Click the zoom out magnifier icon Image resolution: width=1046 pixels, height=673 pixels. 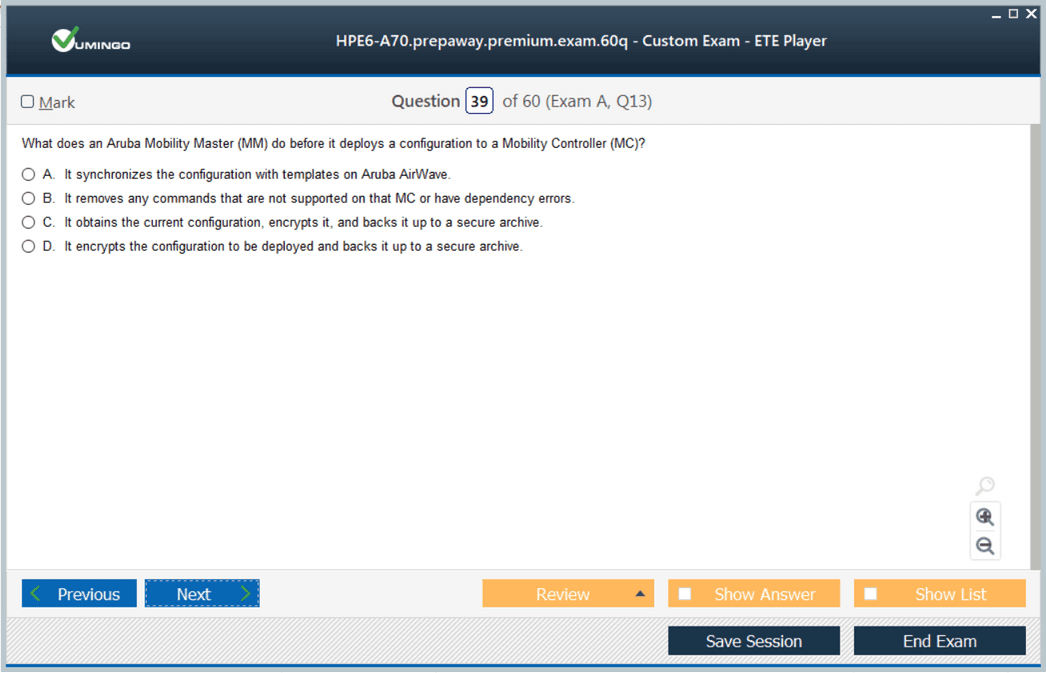pos(985,546)
